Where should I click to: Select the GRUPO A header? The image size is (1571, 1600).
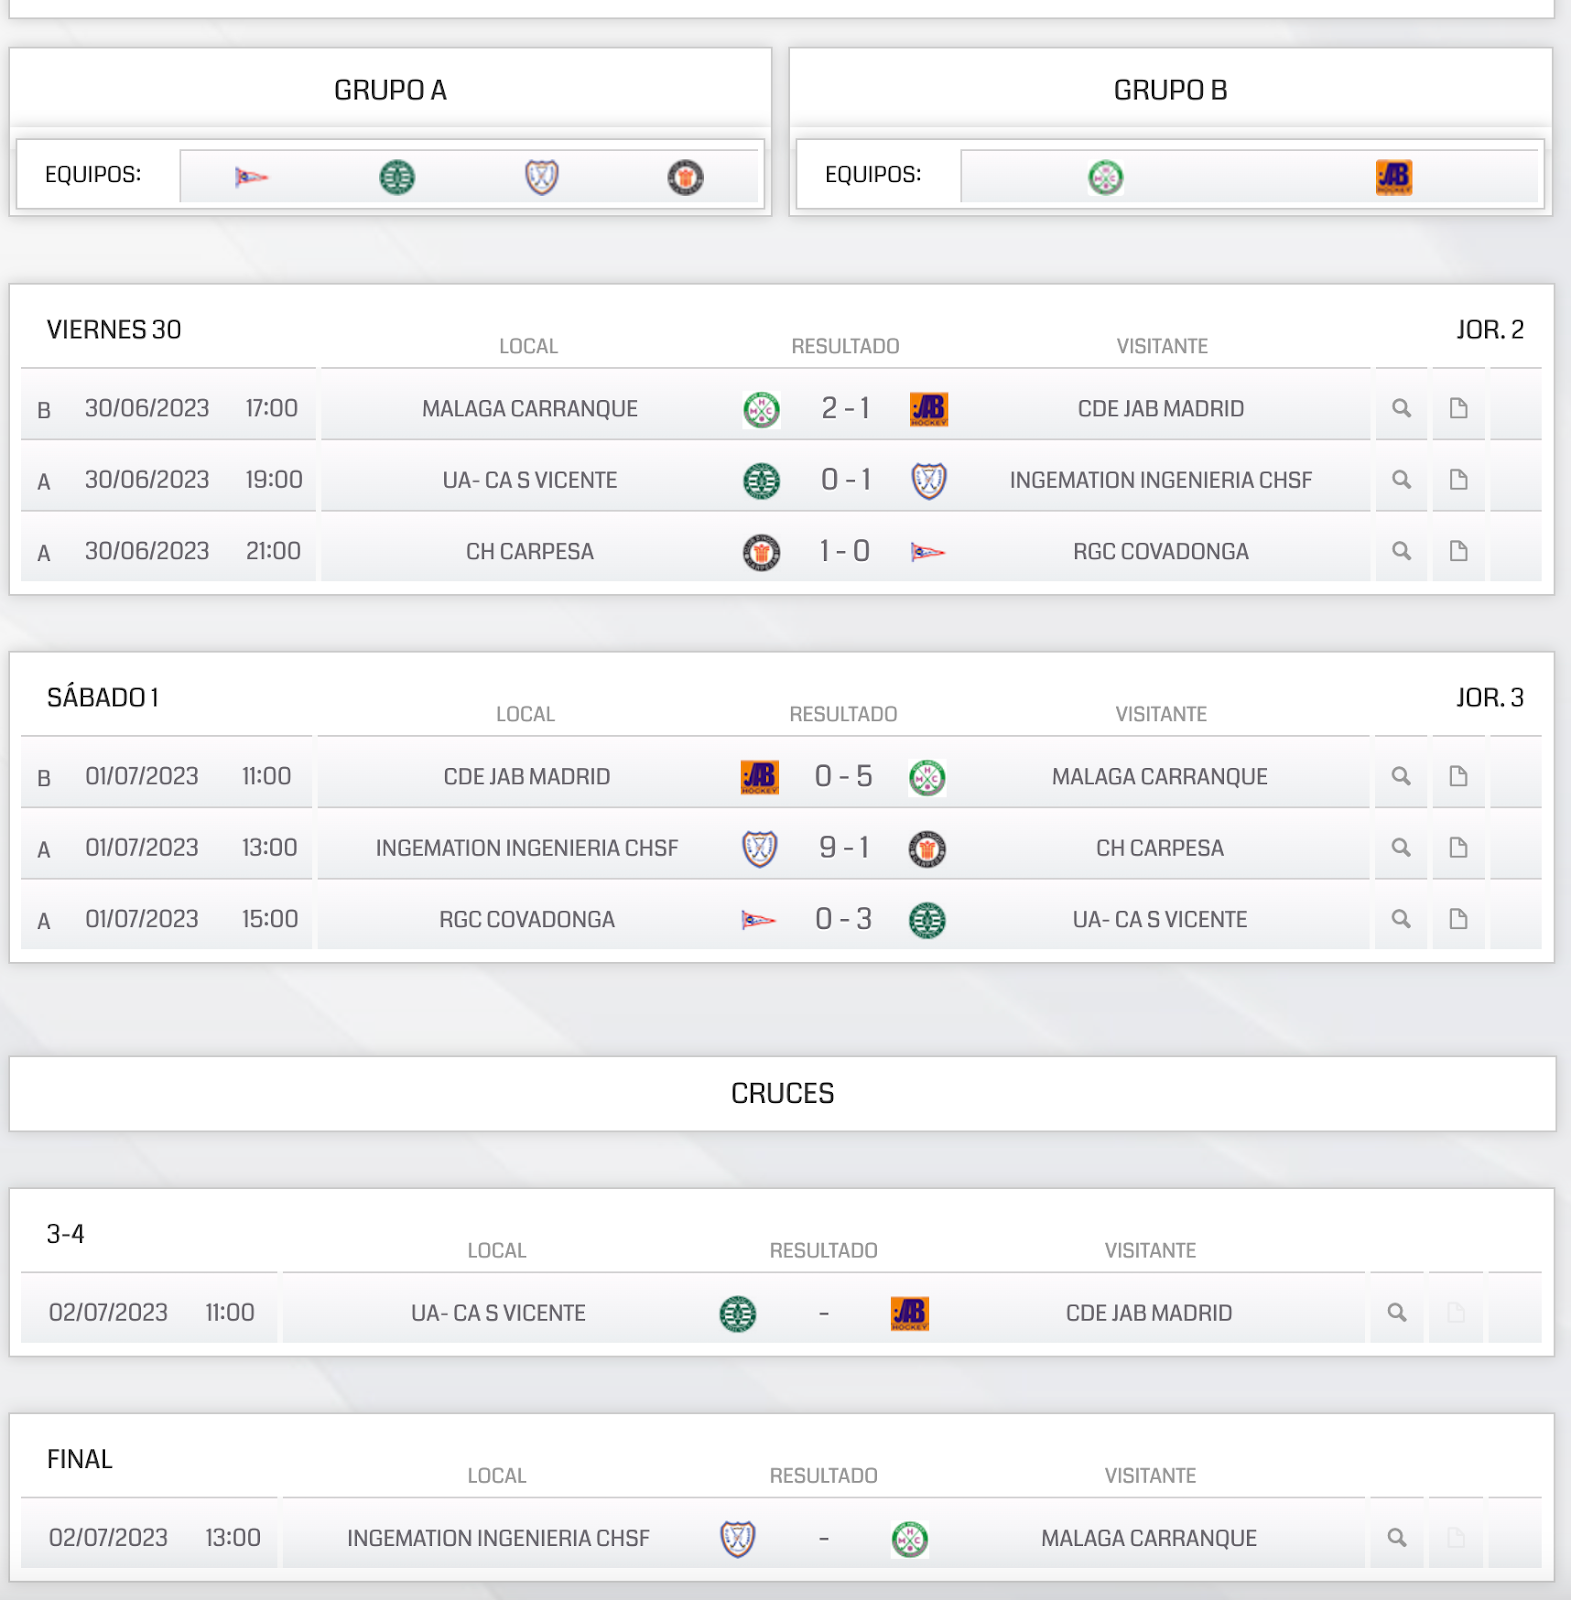point(390,90)
